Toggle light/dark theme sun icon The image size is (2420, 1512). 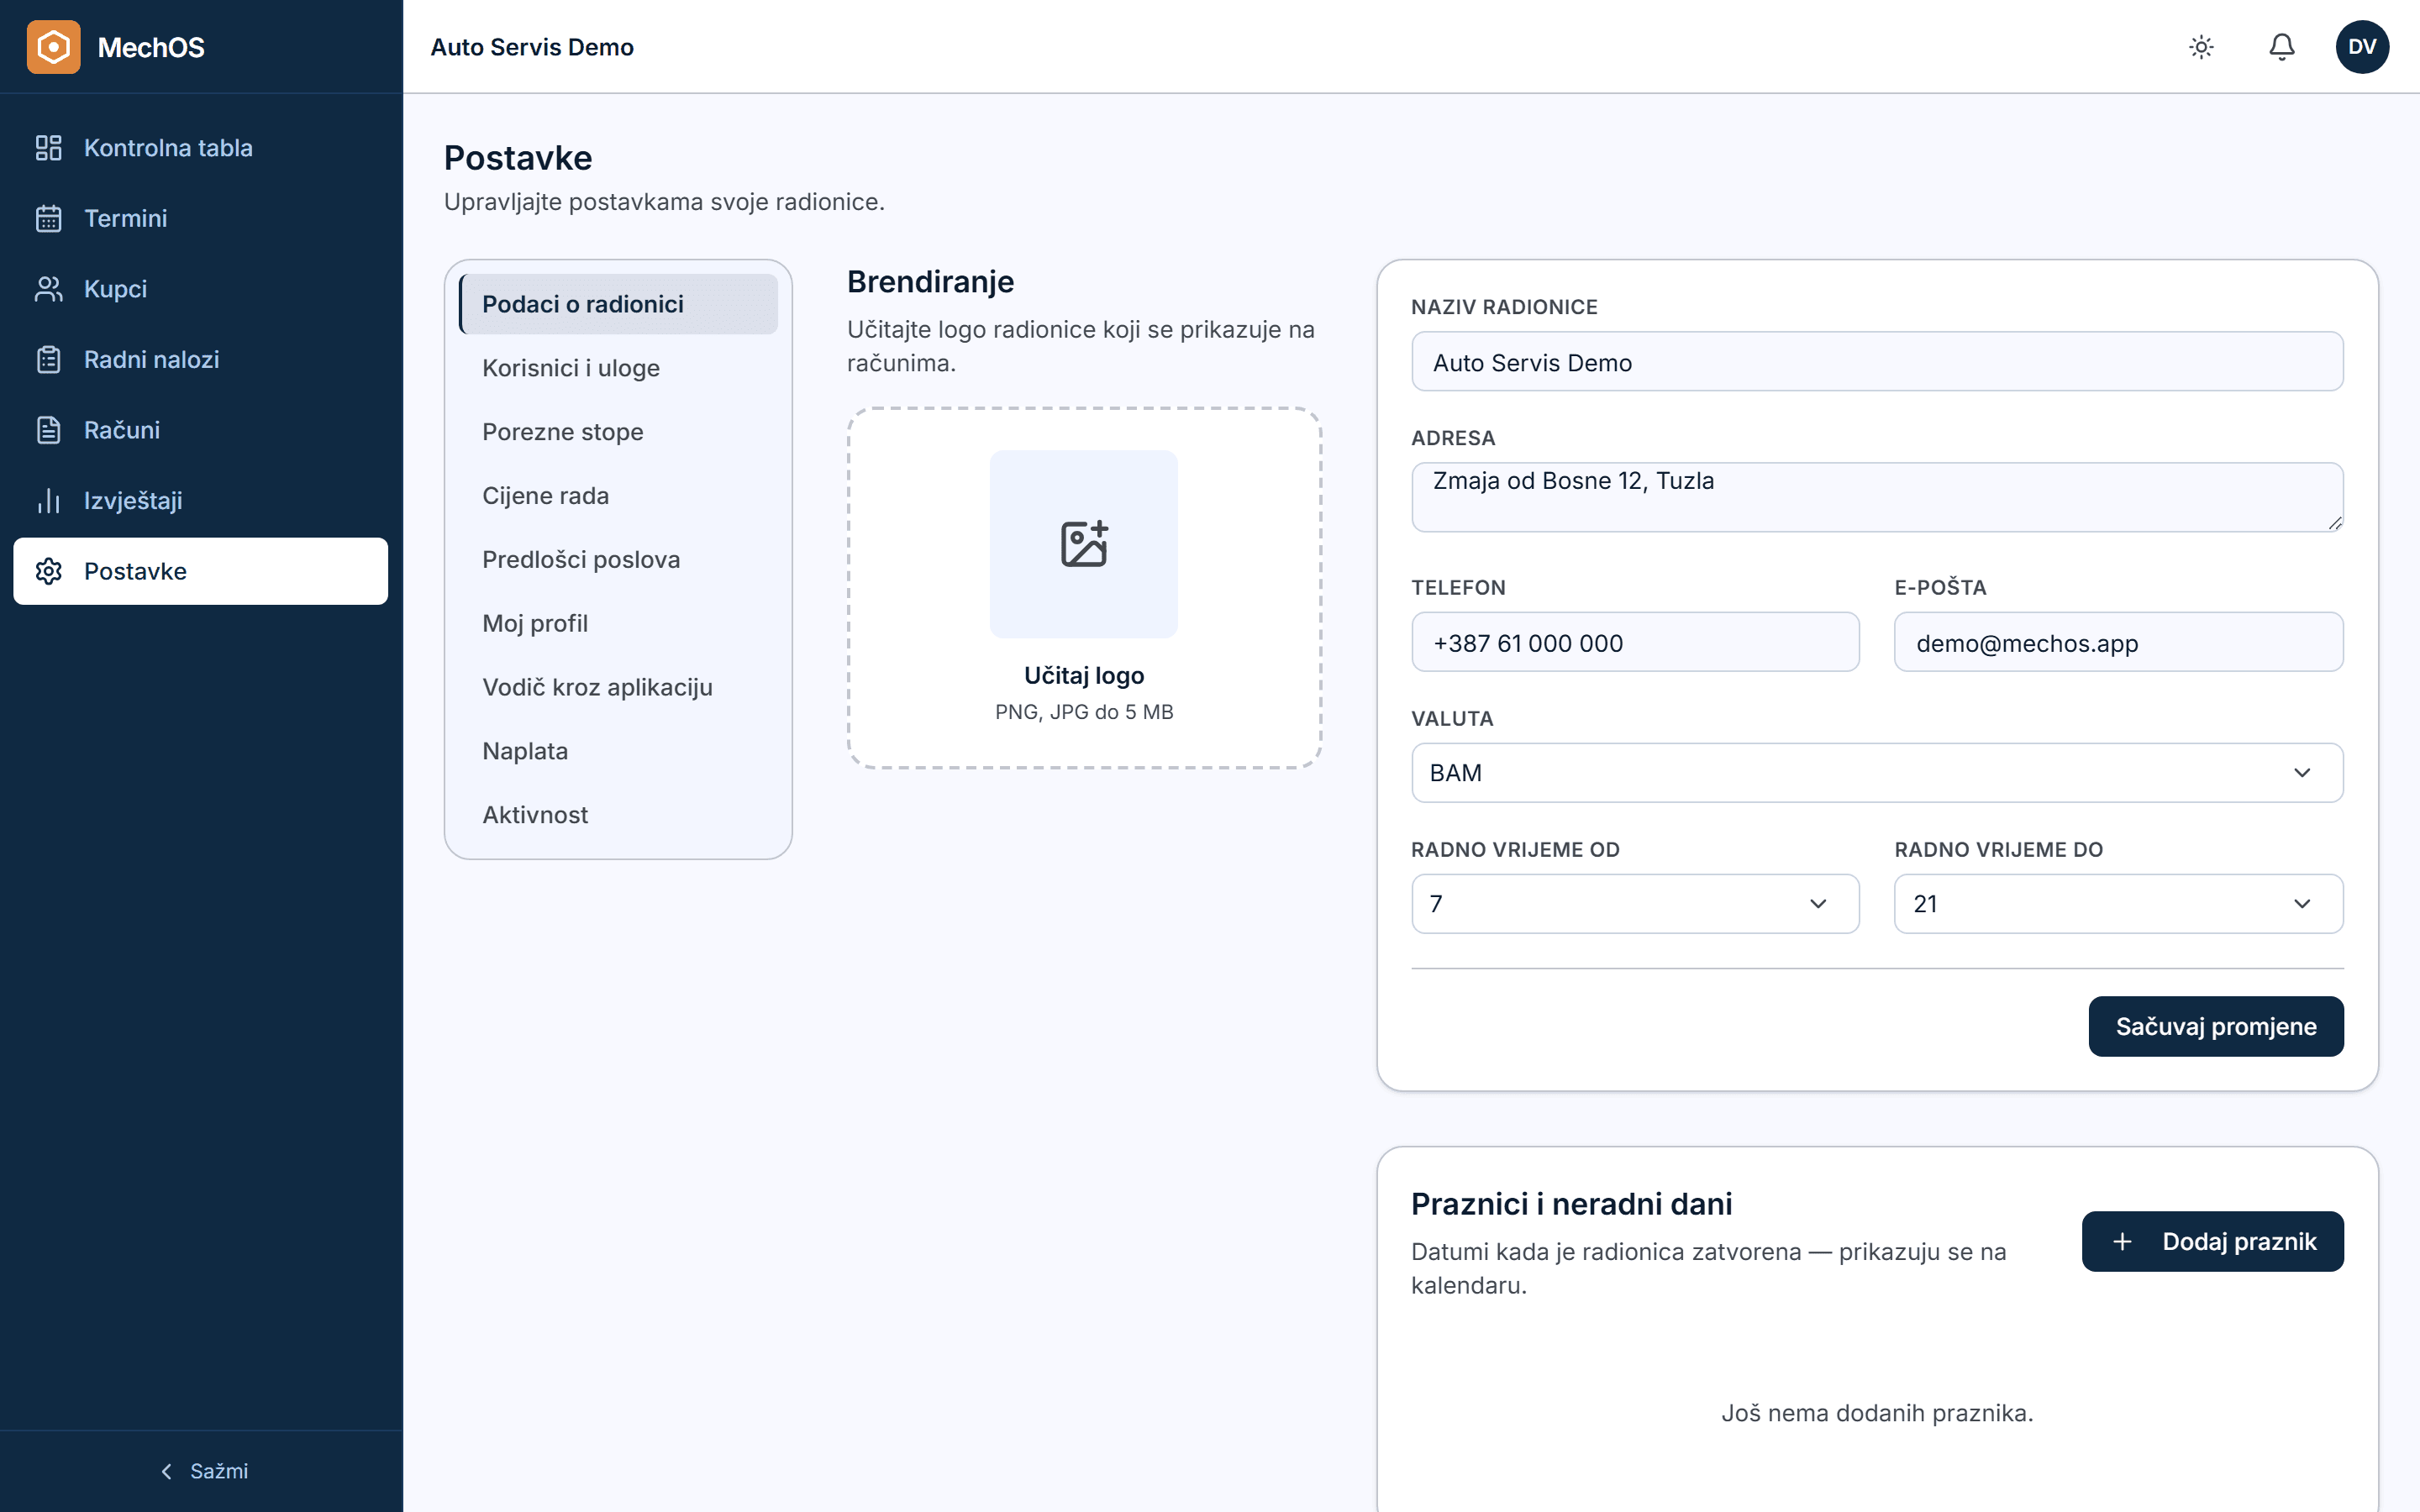pyautogui.click(x=2201, y=47)
